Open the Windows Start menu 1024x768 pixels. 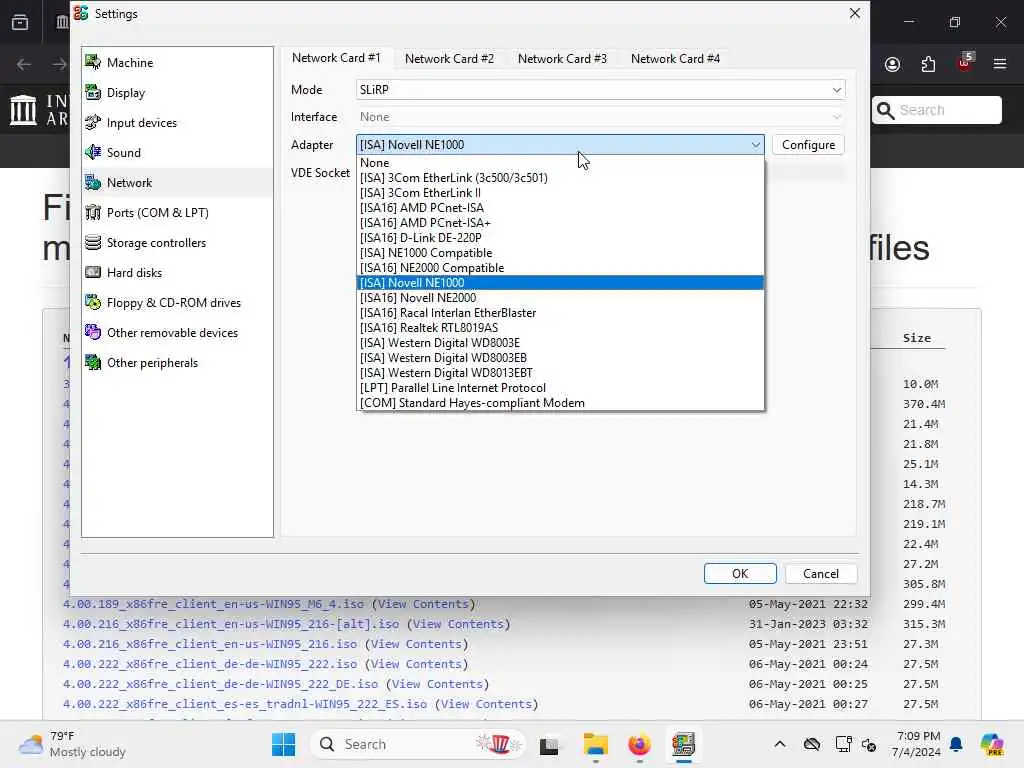click(x=283, y=744)
